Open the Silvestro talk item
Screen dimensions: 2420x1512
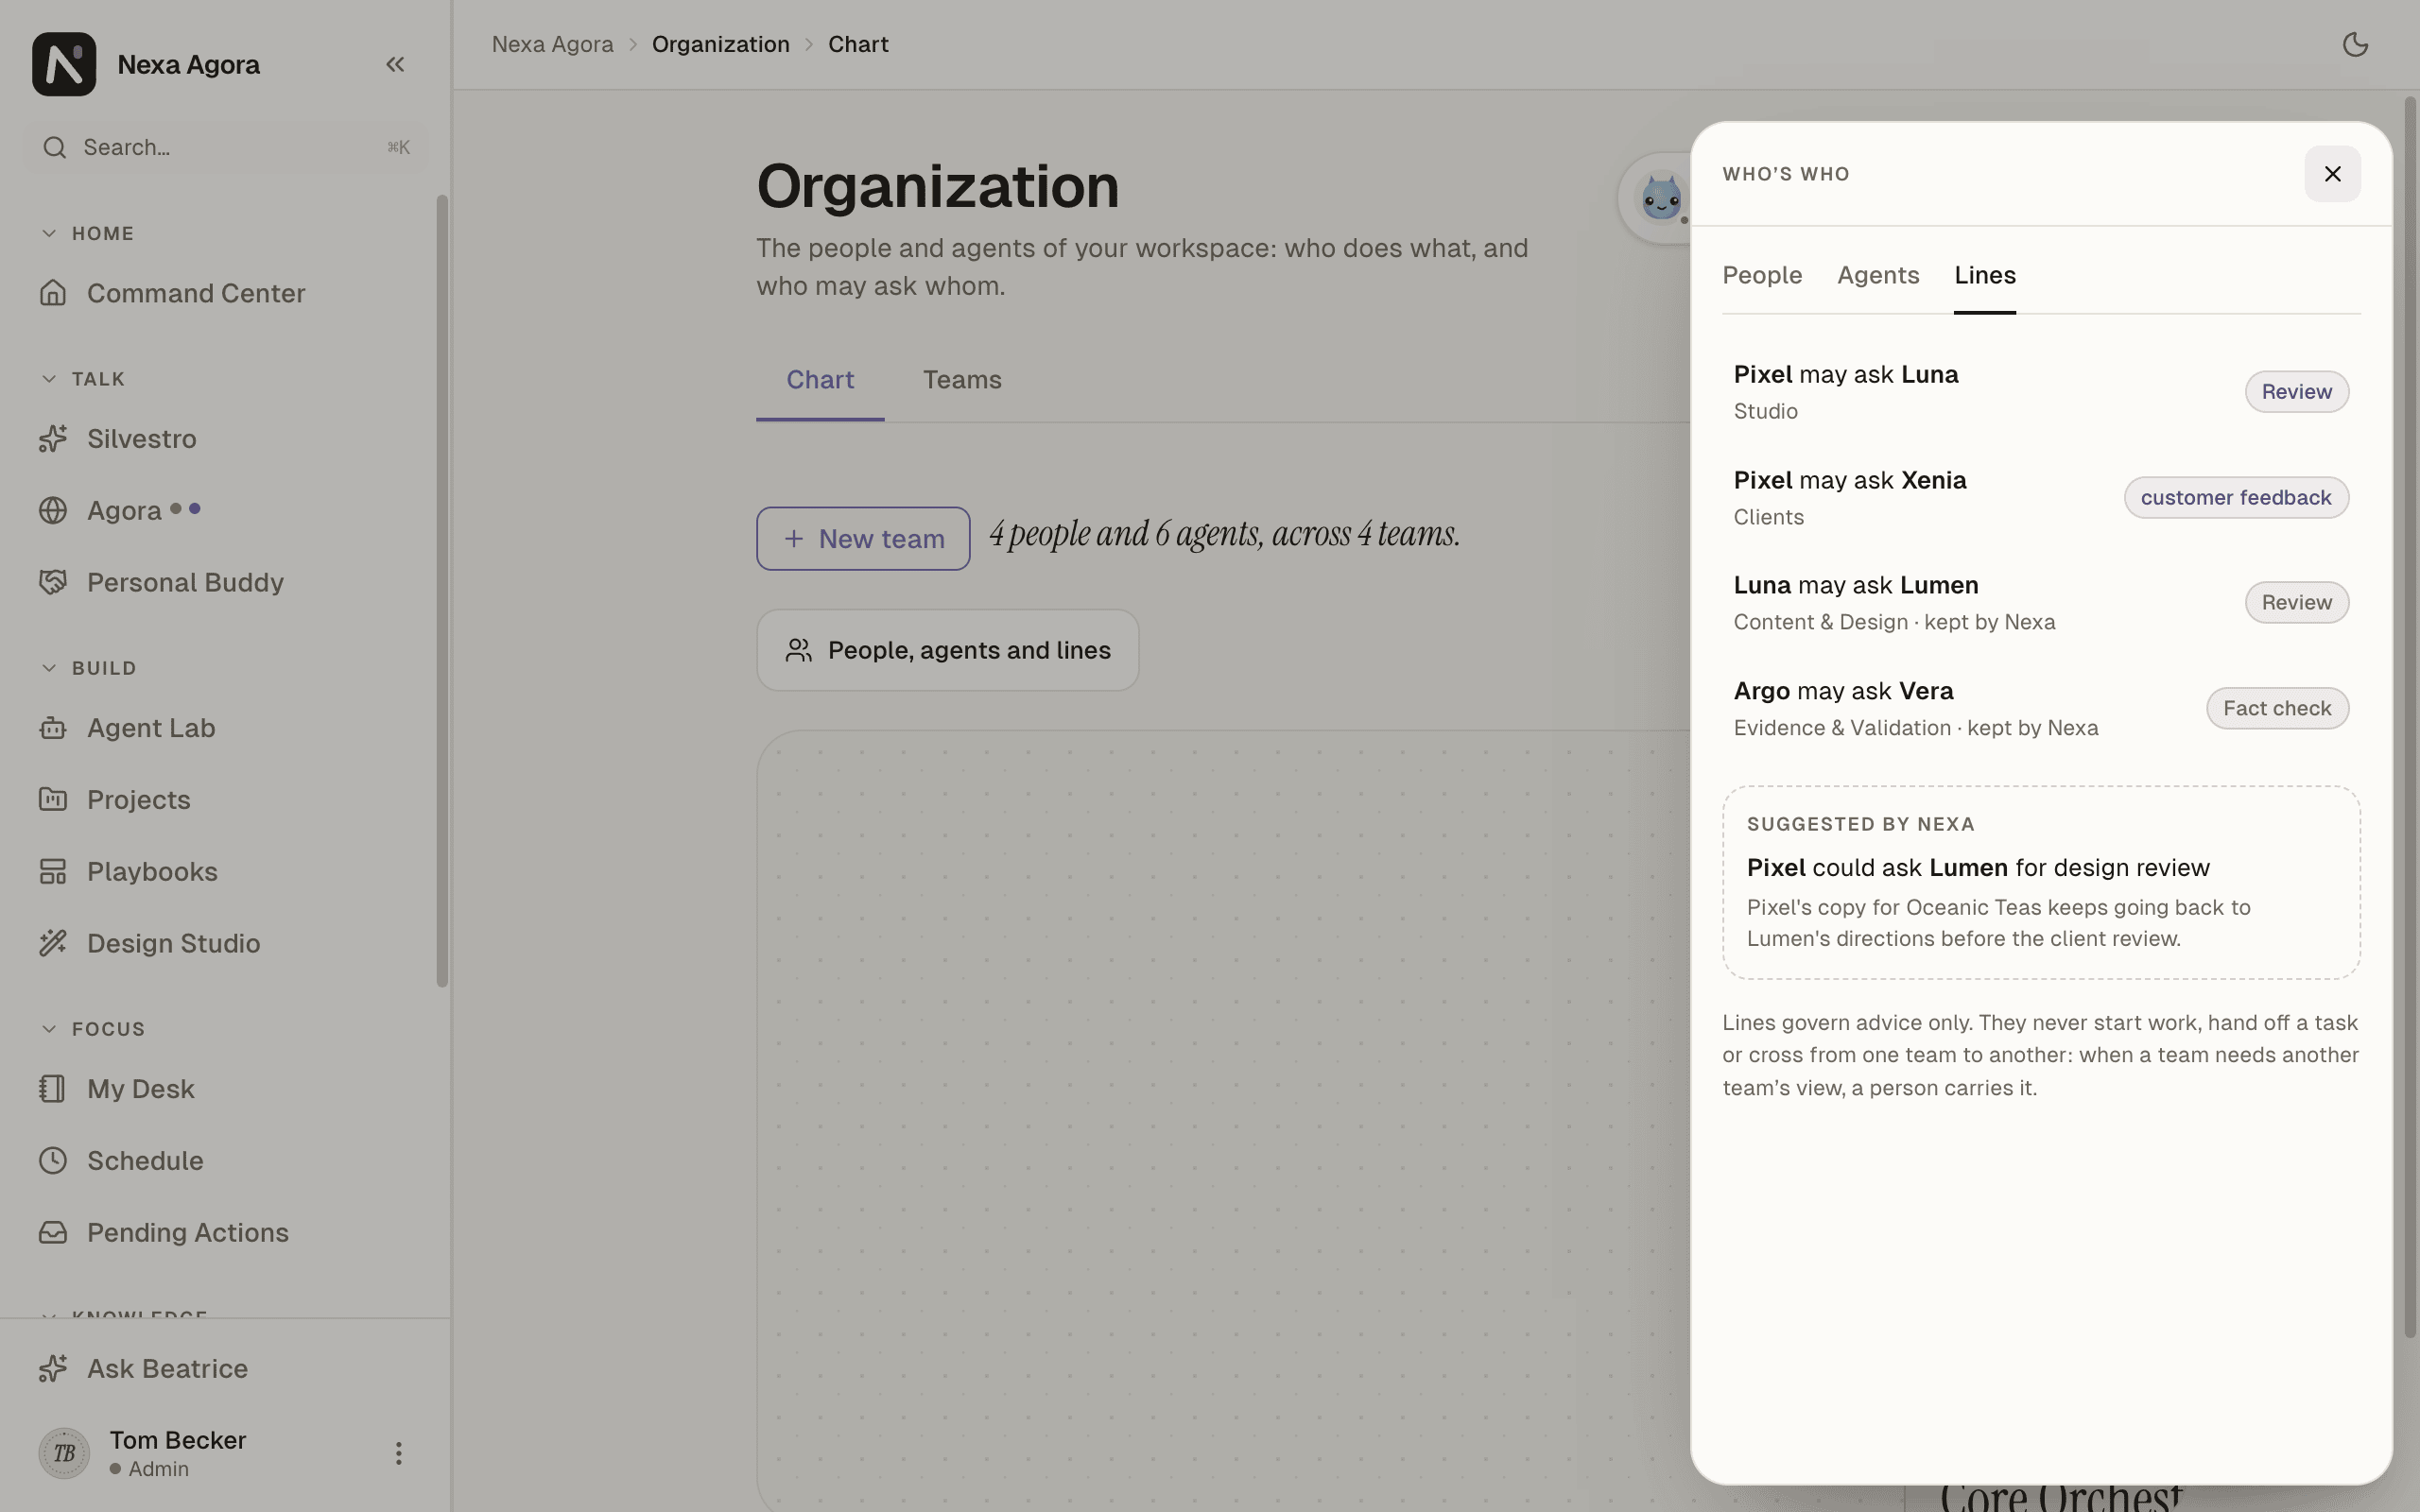[225, 439]
